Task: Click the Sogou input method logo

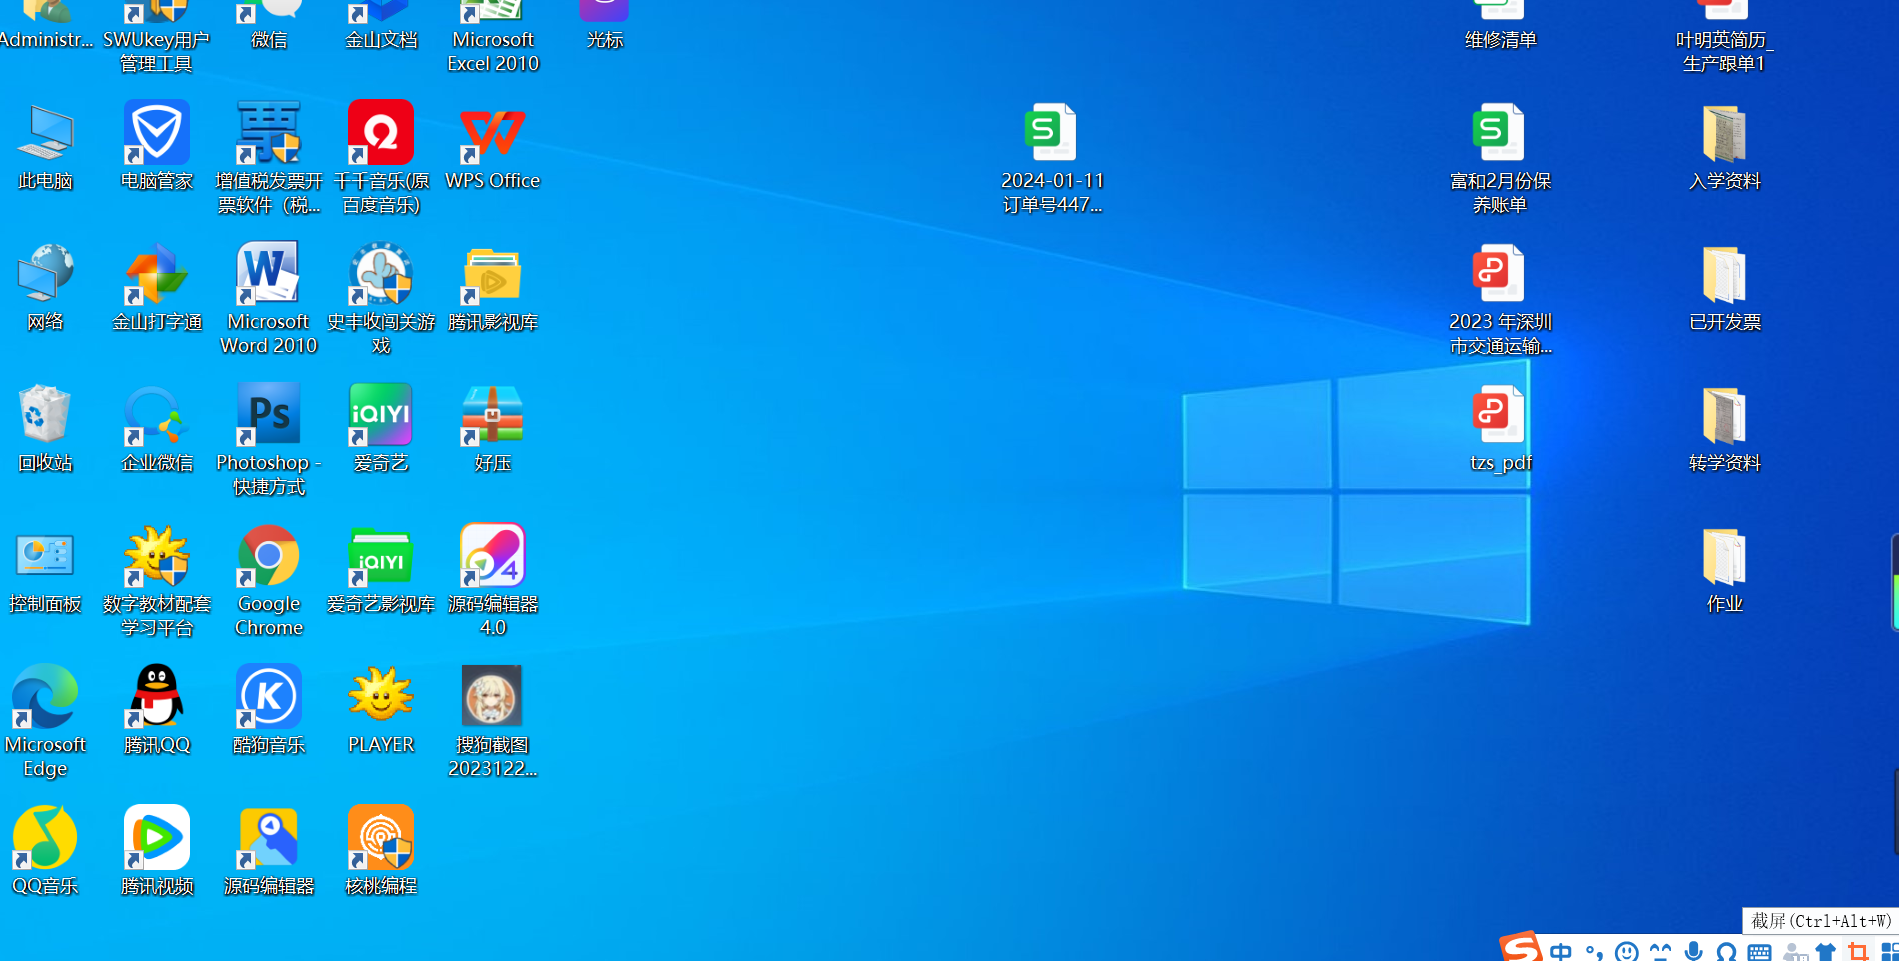Action: [x=1520, y=947]
